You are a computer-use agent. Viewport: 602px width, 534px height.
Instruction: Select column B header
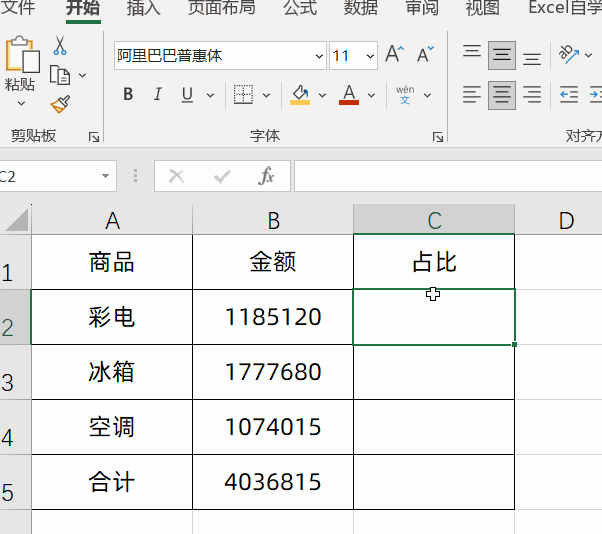click(x=273, y=220)
